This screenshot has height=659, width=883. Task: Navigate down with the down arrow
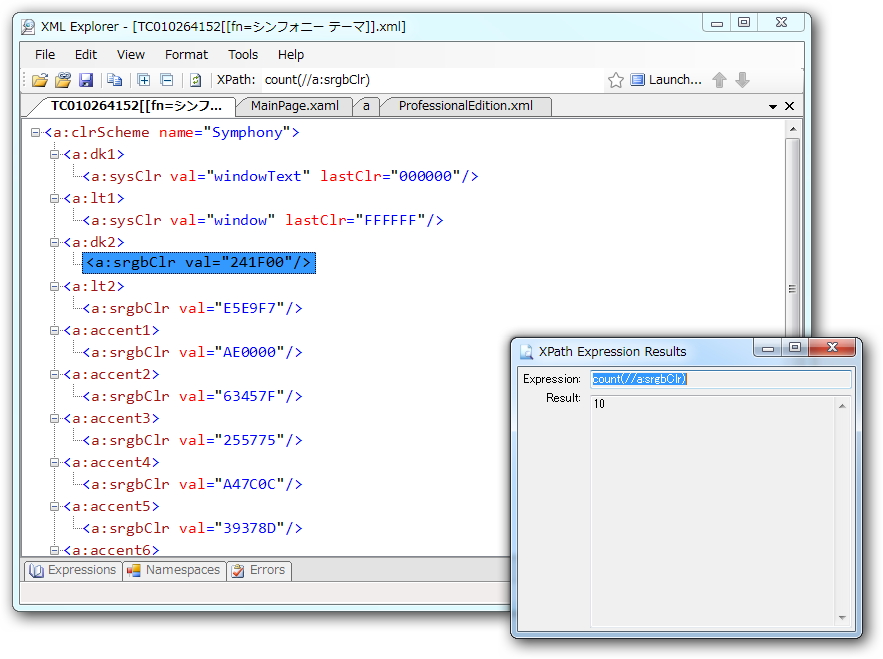pos(742,79)
